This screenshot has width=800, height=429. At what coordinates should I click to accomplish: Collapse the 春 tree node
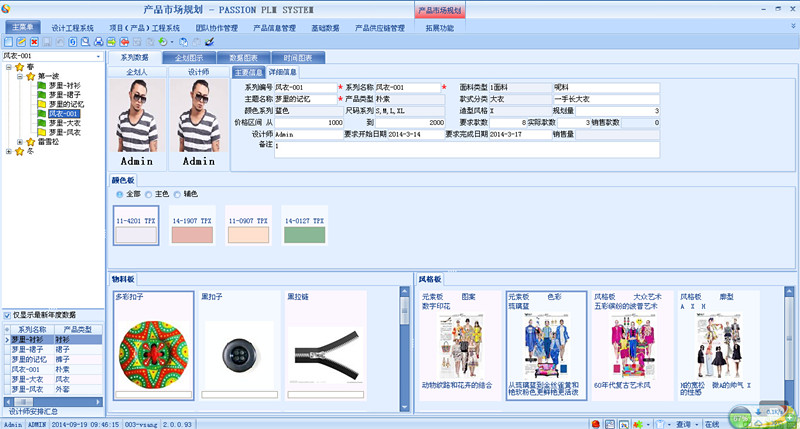click(9, 67)
